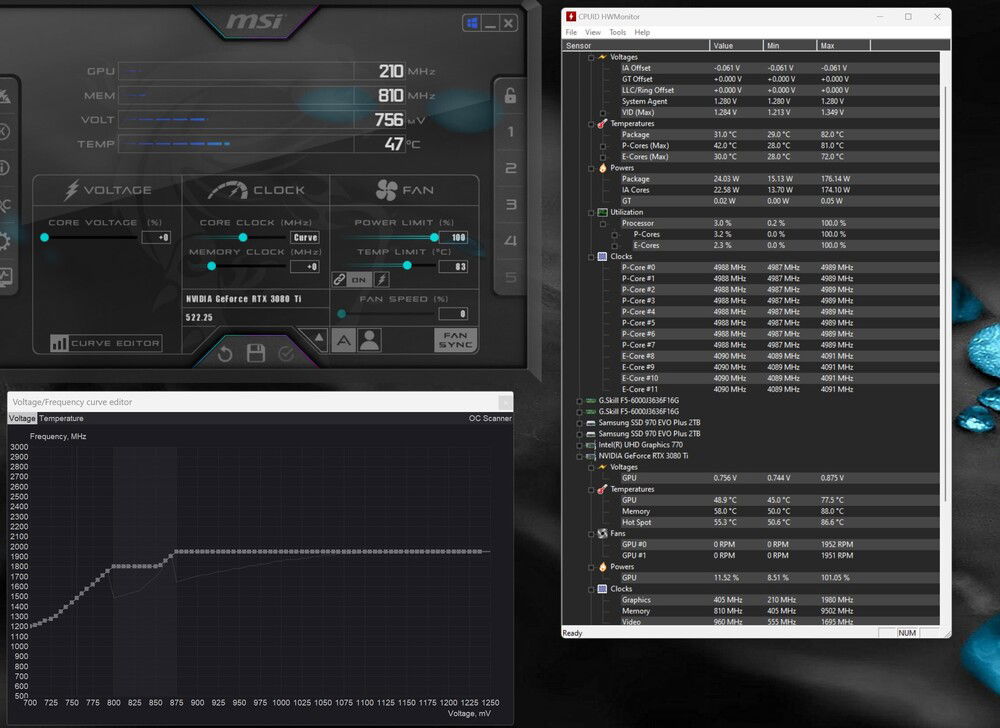Click the Core Clock Curve value field

305,237
